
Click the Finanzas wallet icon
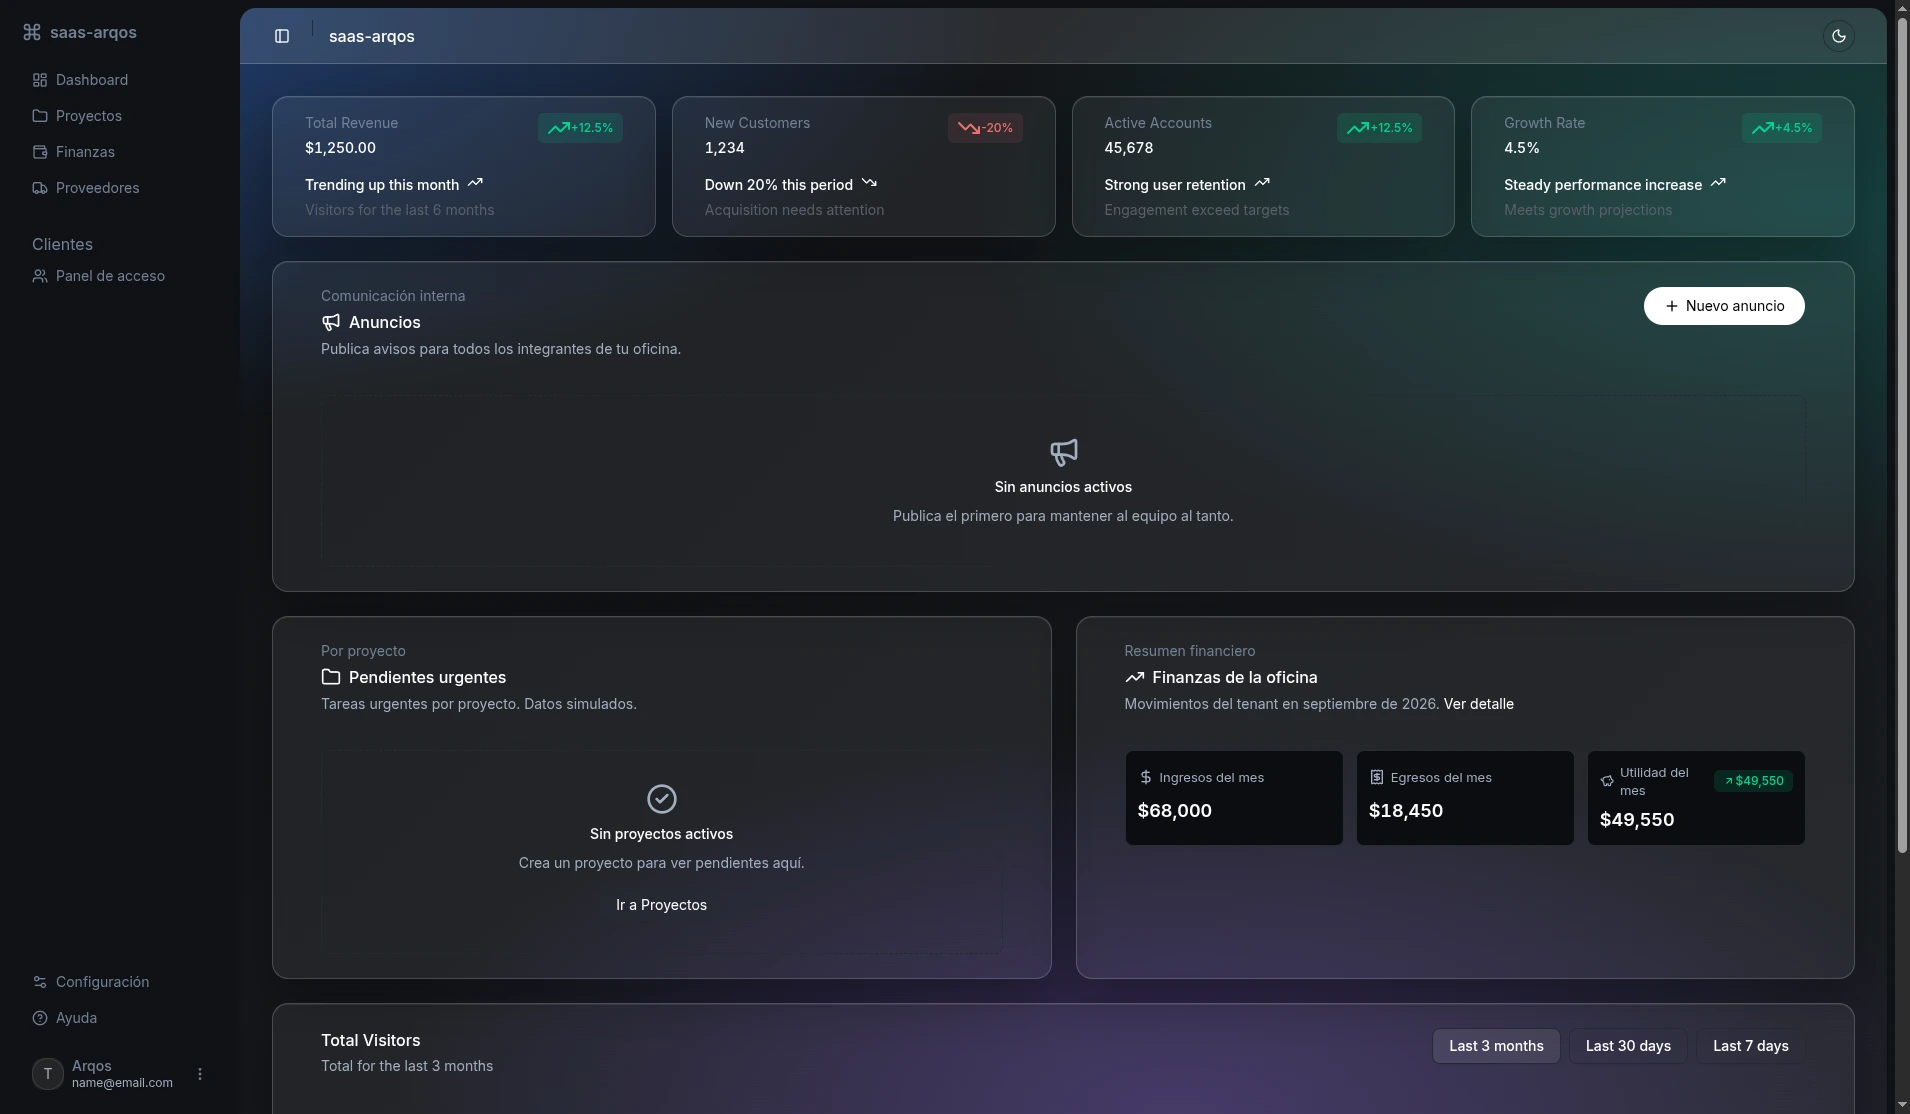(x=40, y=152)
